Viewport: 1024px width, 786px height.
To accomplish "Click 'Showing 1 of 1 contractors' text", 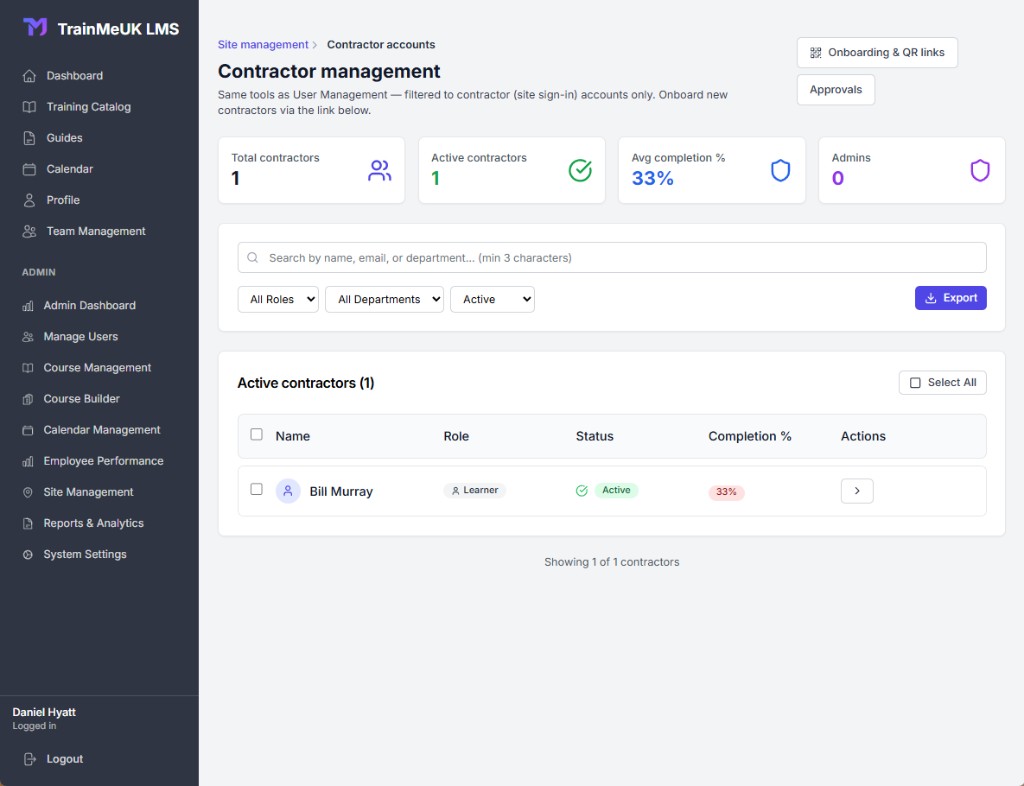I will [612, 562].
